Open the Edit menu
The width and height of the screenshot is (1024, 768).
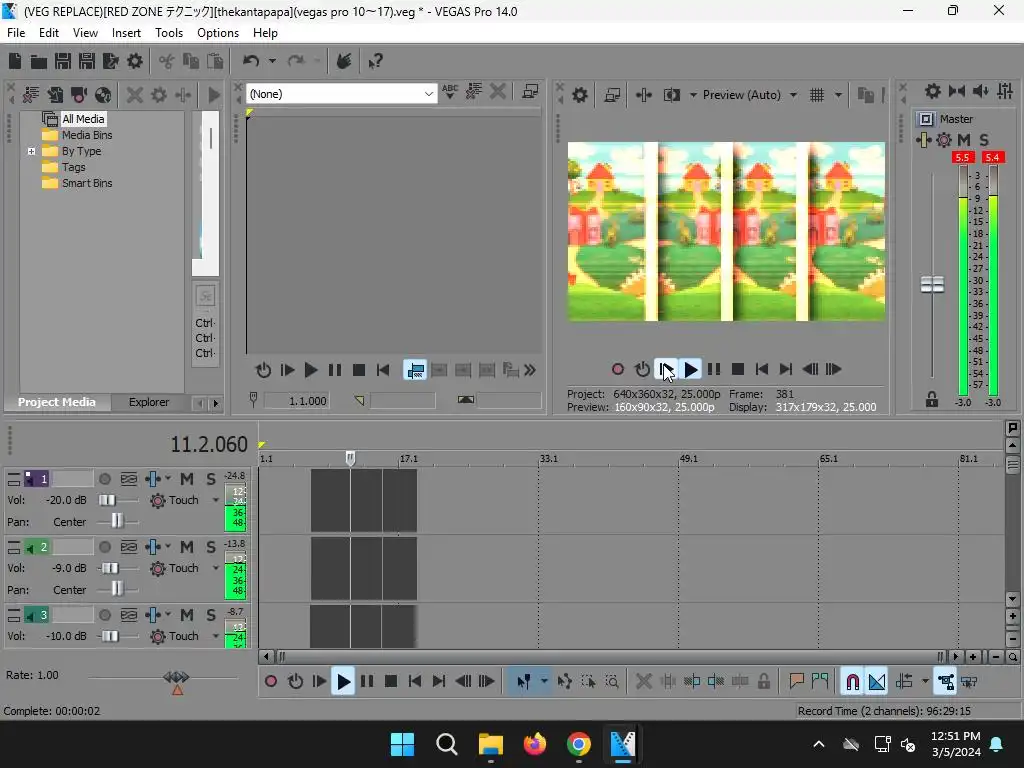pos(48,33)
